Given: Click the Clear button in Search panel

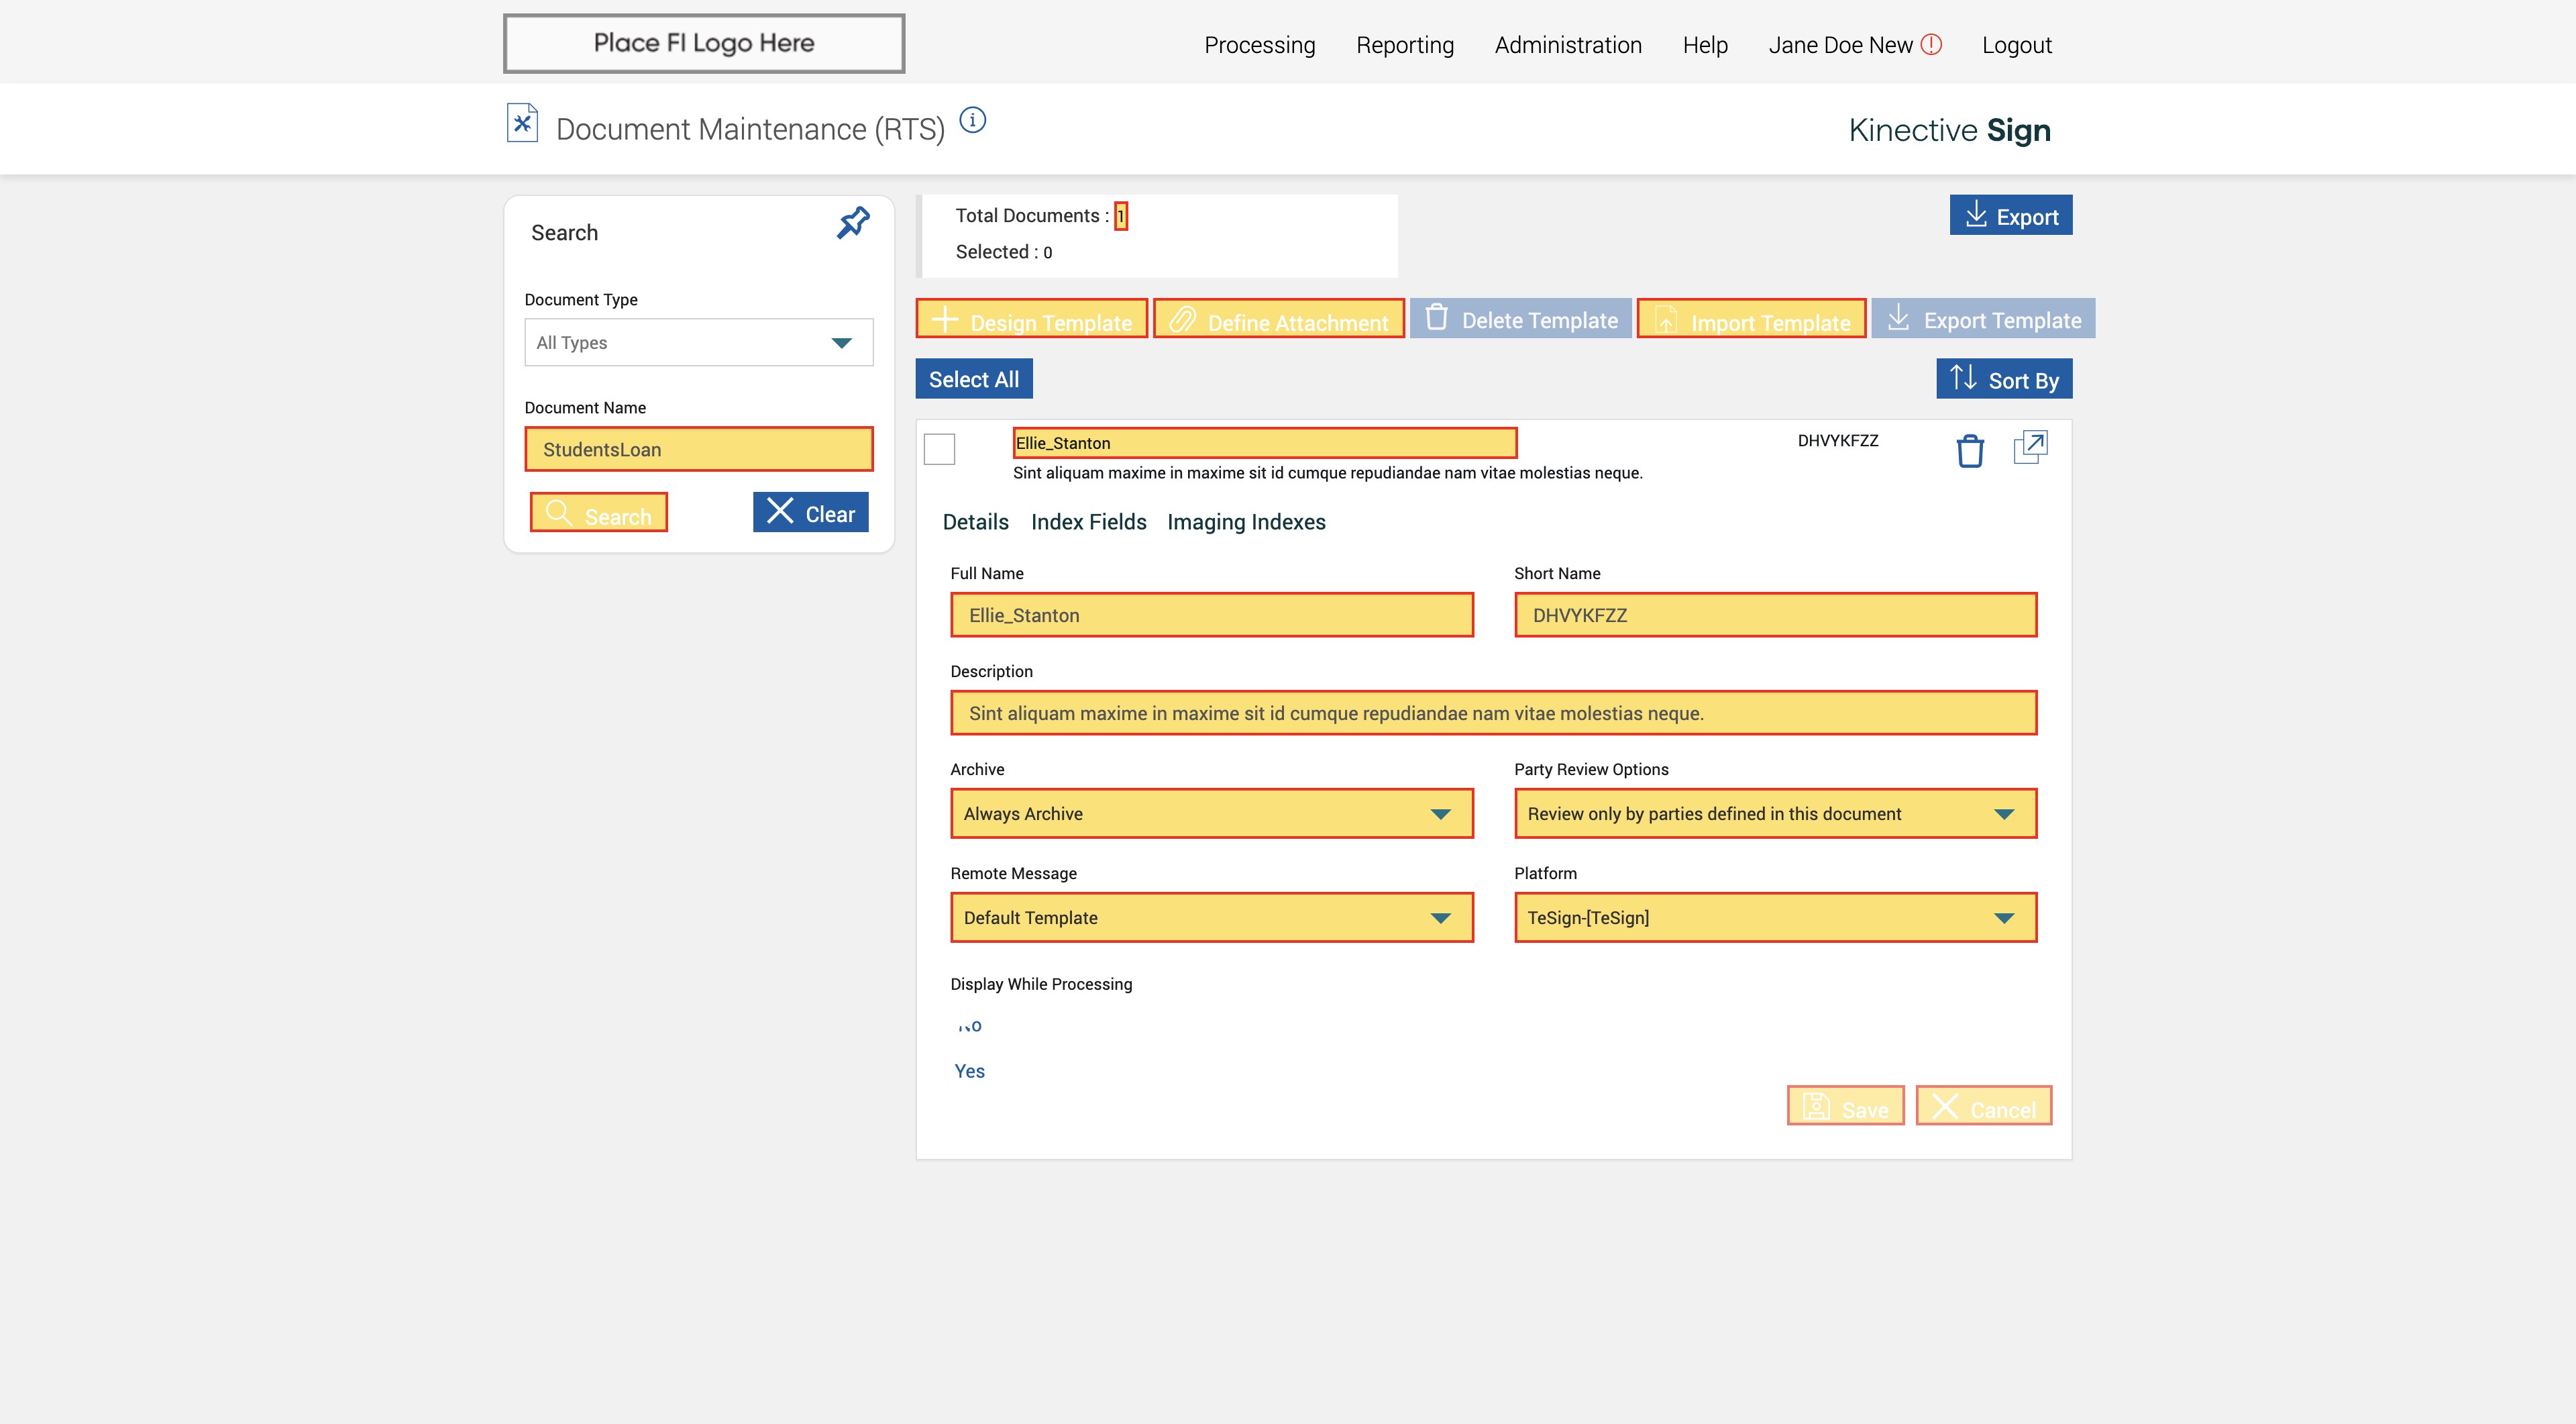Looking at the screenshot, I should click(x=810, y=513).
